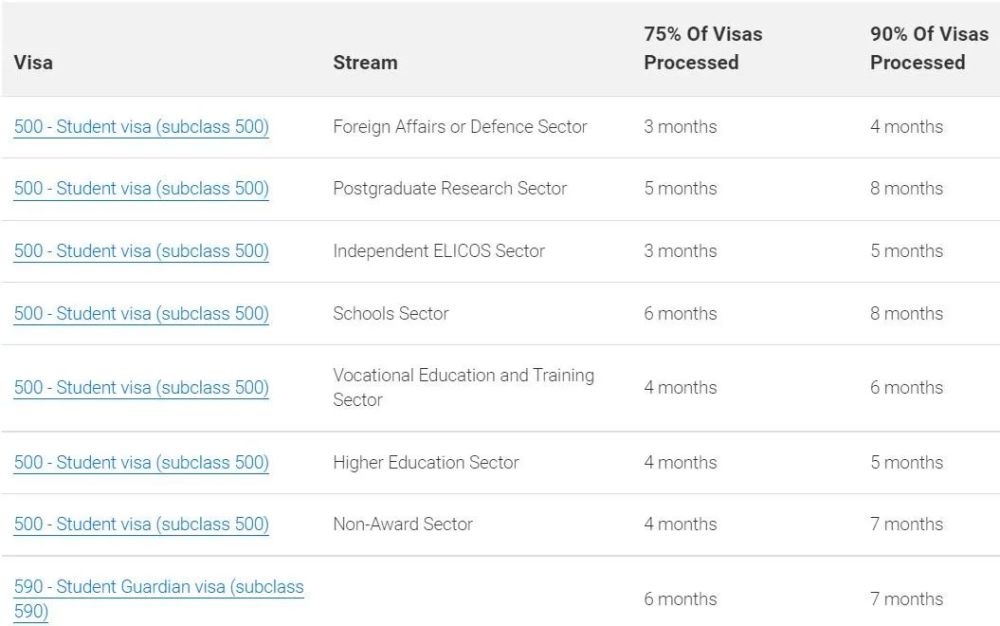This screenshot has height=626, width=1000.
Task: Click Student visa link beside Higher Education Sector
Action: click(141, 462)
